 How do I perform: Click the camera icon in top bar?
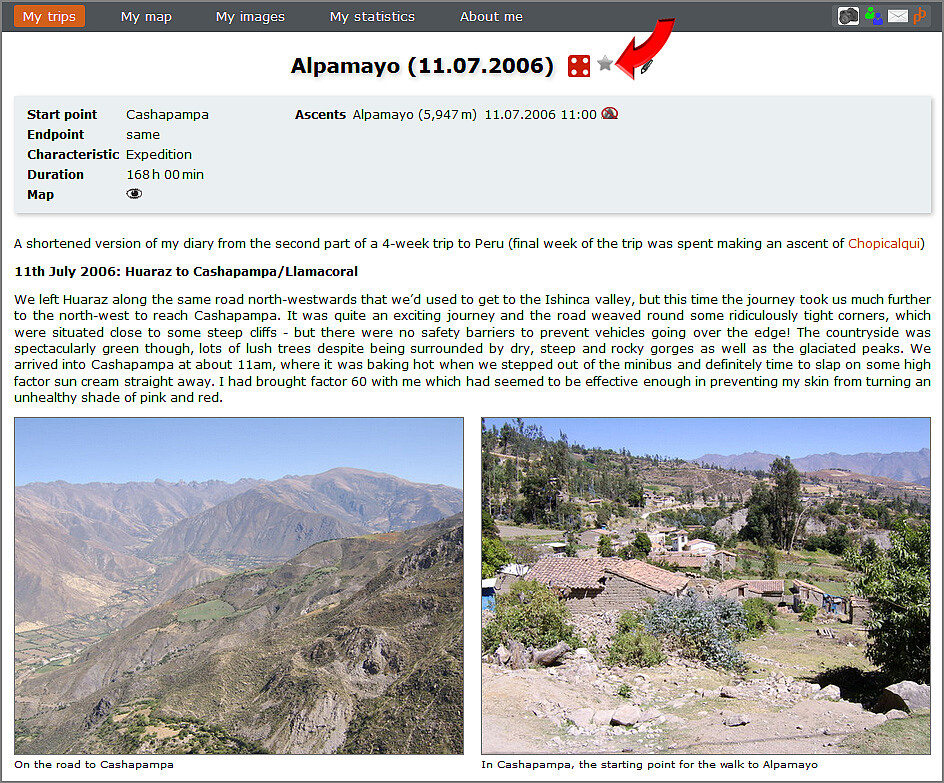[x=848, y=16]
